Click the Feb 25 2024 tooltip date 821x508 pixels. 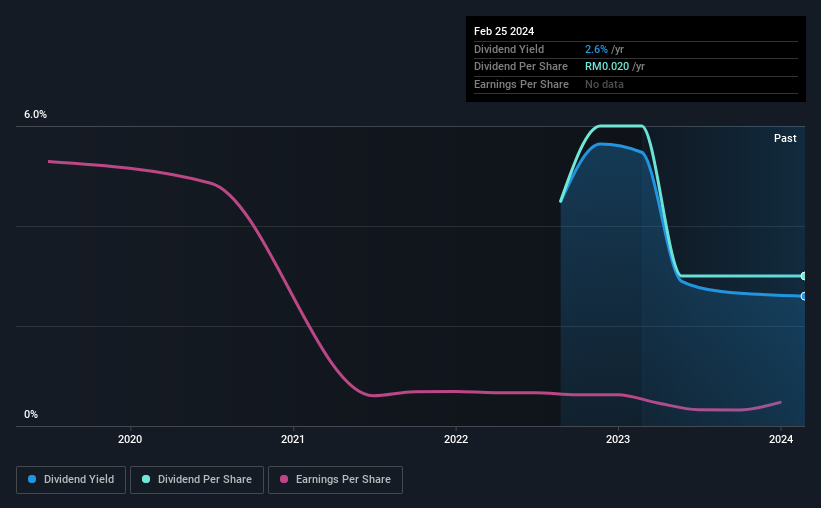pos(504,31)
